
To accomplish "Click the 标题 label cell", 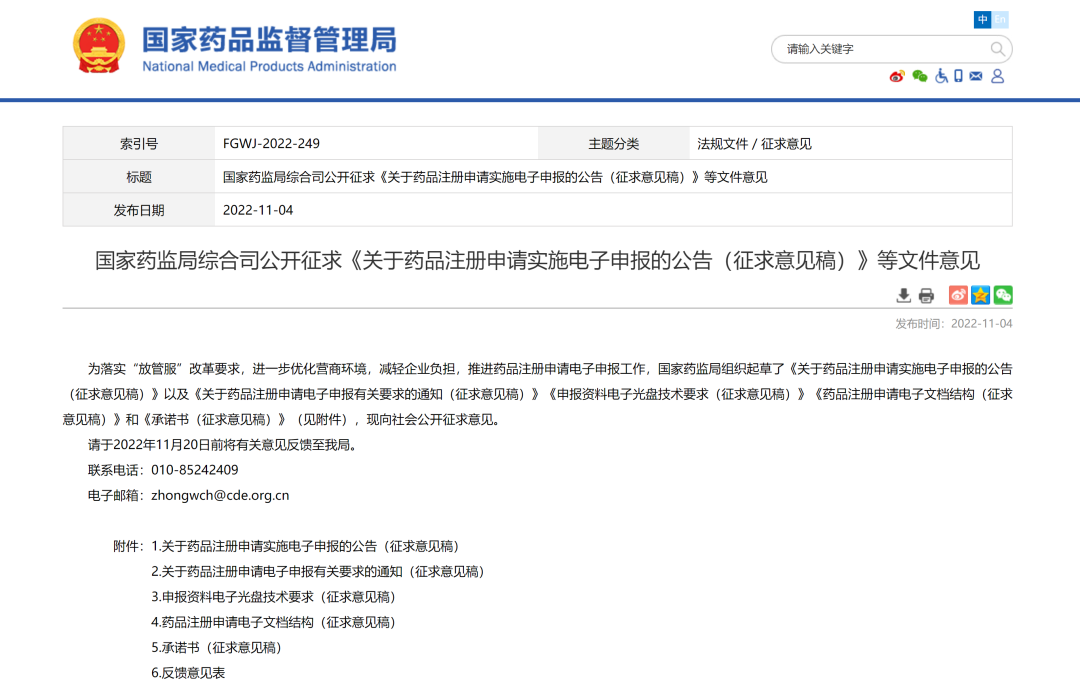I will coord(138,177).
